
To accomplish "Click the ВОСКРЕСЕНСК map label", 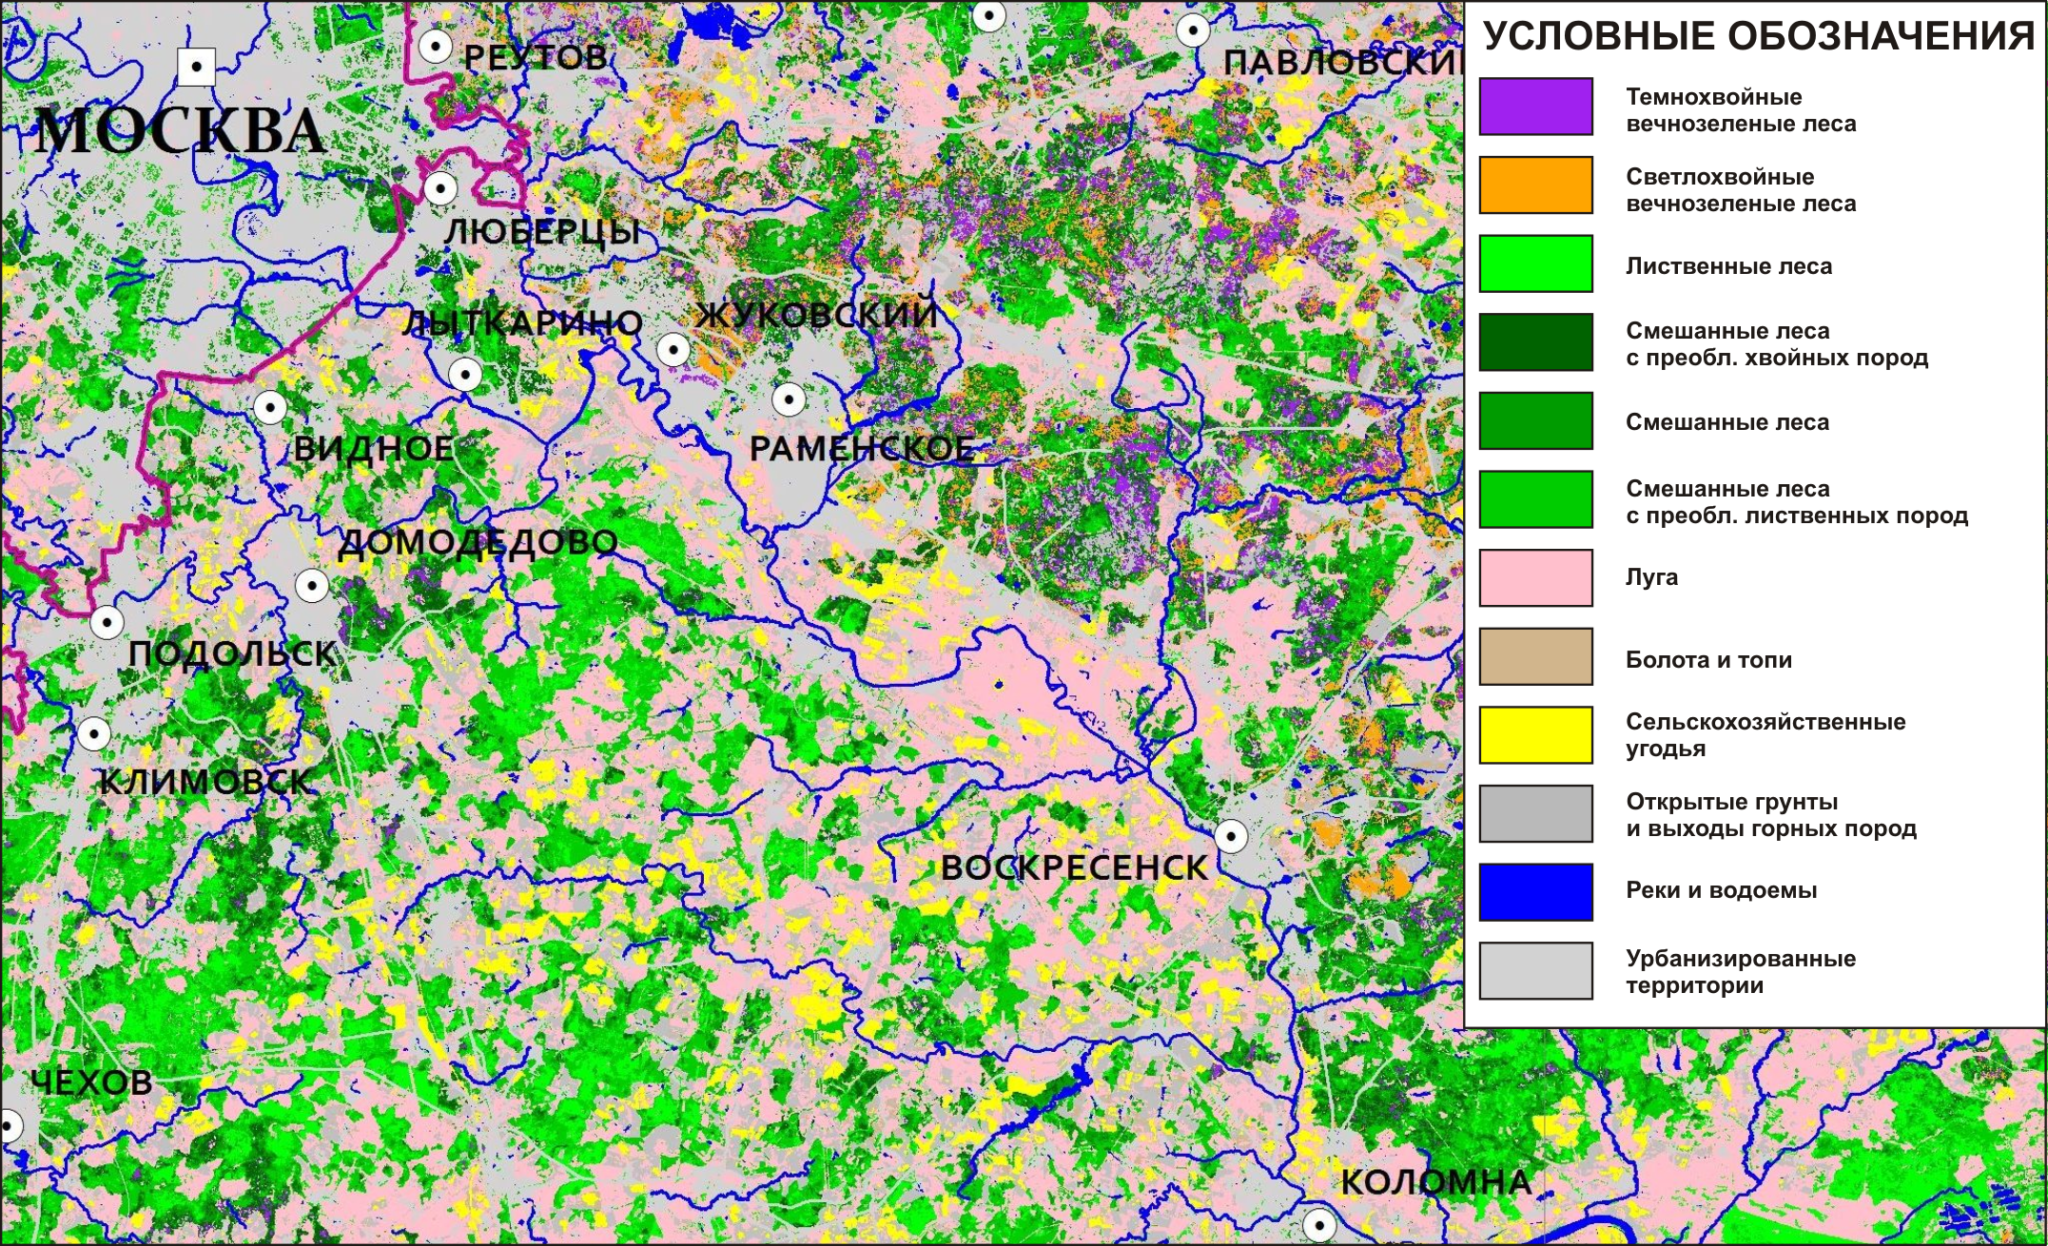I will (x=1075, y=868).
